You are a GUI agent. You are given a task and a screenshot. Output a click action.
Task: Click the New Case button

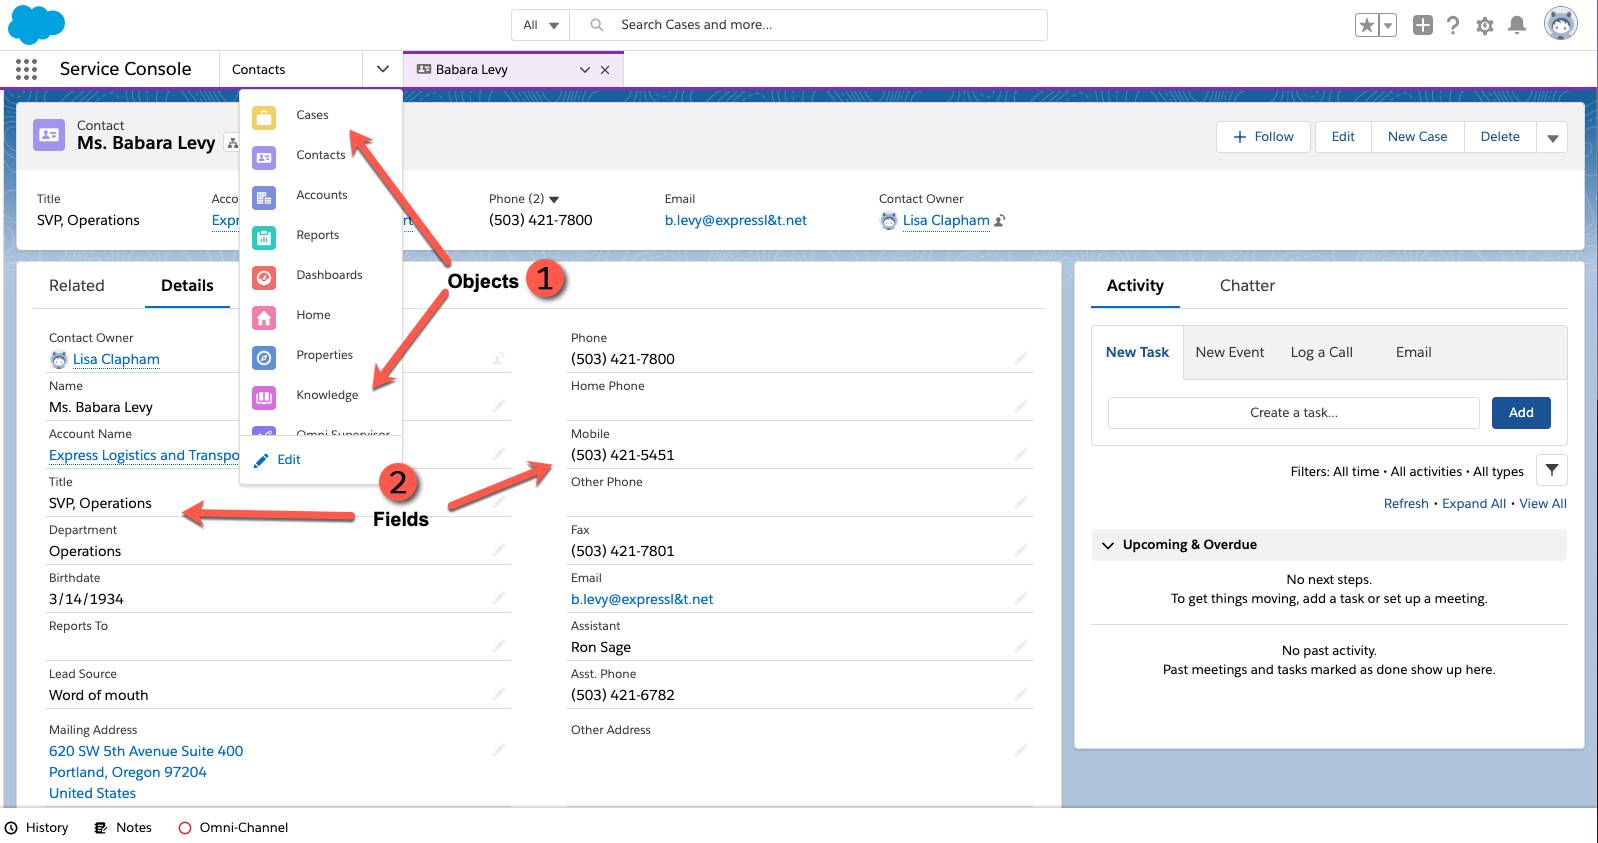[x=1417, y=137]
